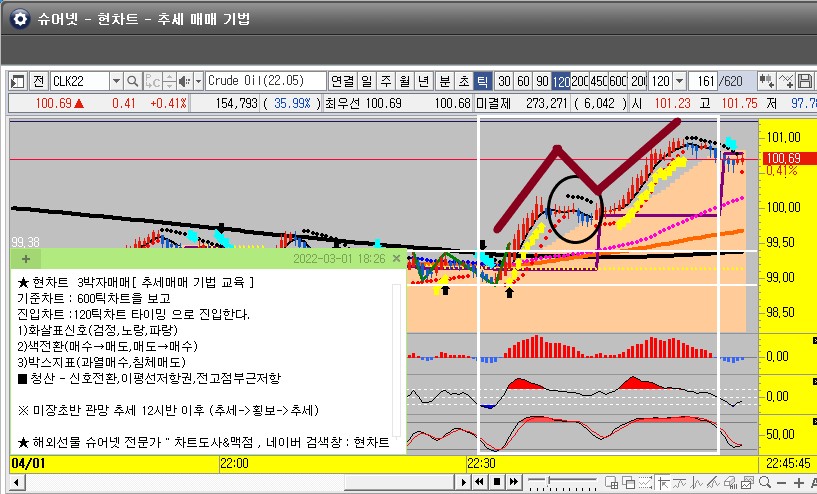Click the chart-grid window icon in the bottom toolbar

[x=611, y=482]
